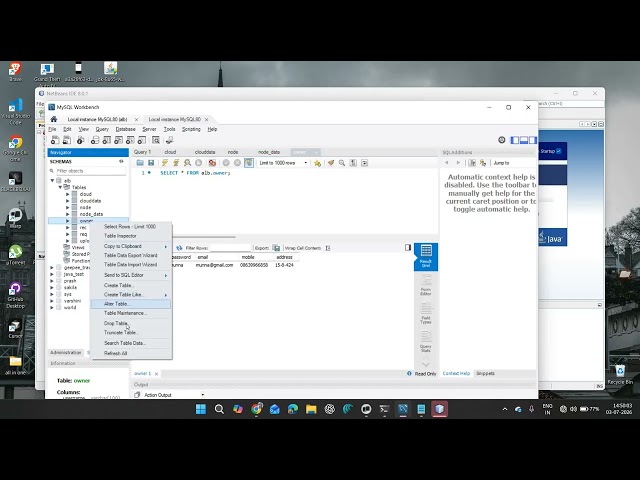Switch to the Form Editor view
This screenshot has width=640, height=480.
[426, 285]
